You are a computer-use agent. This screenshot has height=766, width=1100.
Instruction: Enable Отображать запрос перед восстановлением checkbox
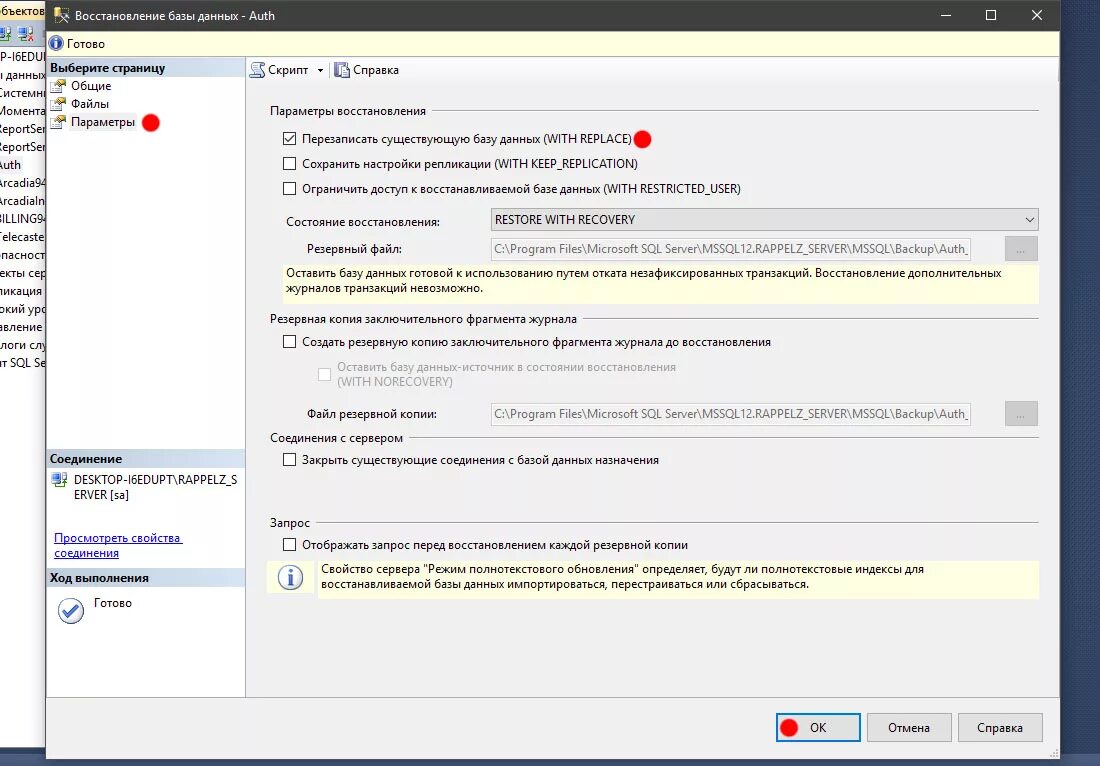(289, 544)
